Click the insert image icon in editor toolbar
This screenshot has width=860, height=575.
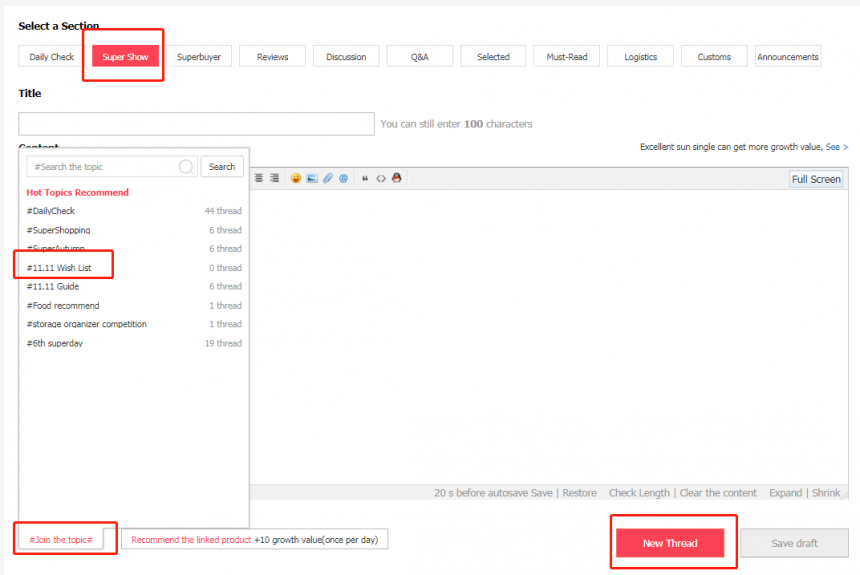[x=312, y=179]
